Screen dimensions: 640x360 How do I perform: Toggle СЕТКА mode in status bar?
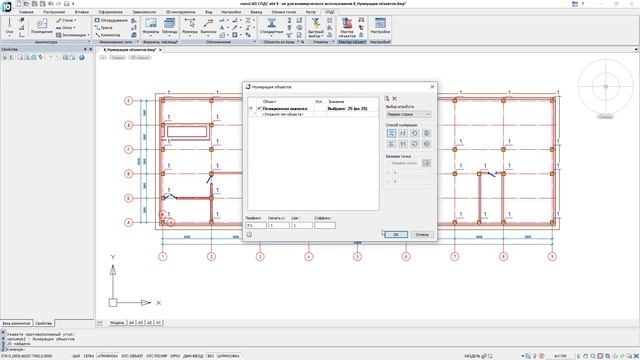(89, 356)
